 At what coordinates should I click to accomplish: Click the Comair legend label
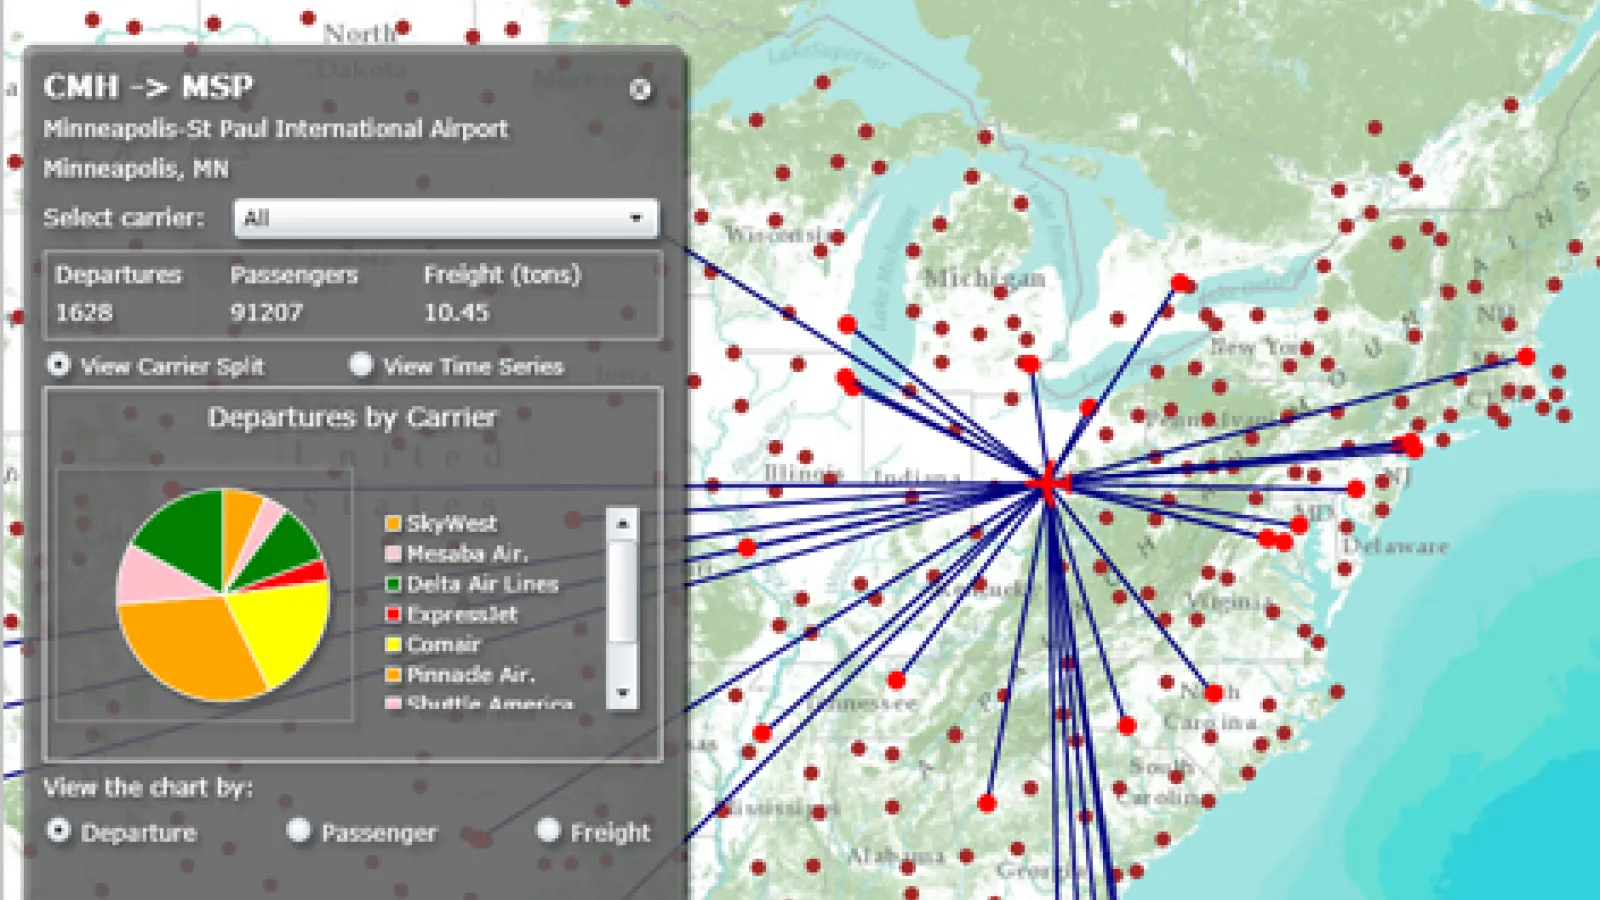point(443,644)
